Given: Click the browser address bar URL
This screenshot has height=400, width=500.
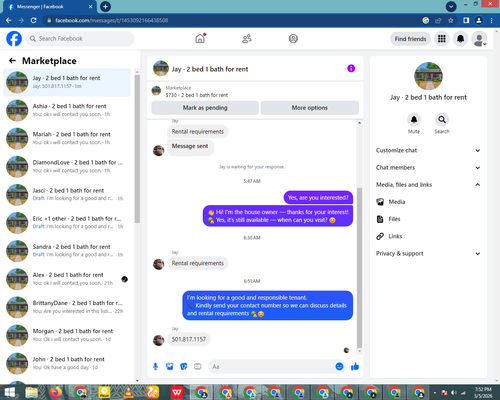Looking at the screenshot, I should click(x=112, y=20).
